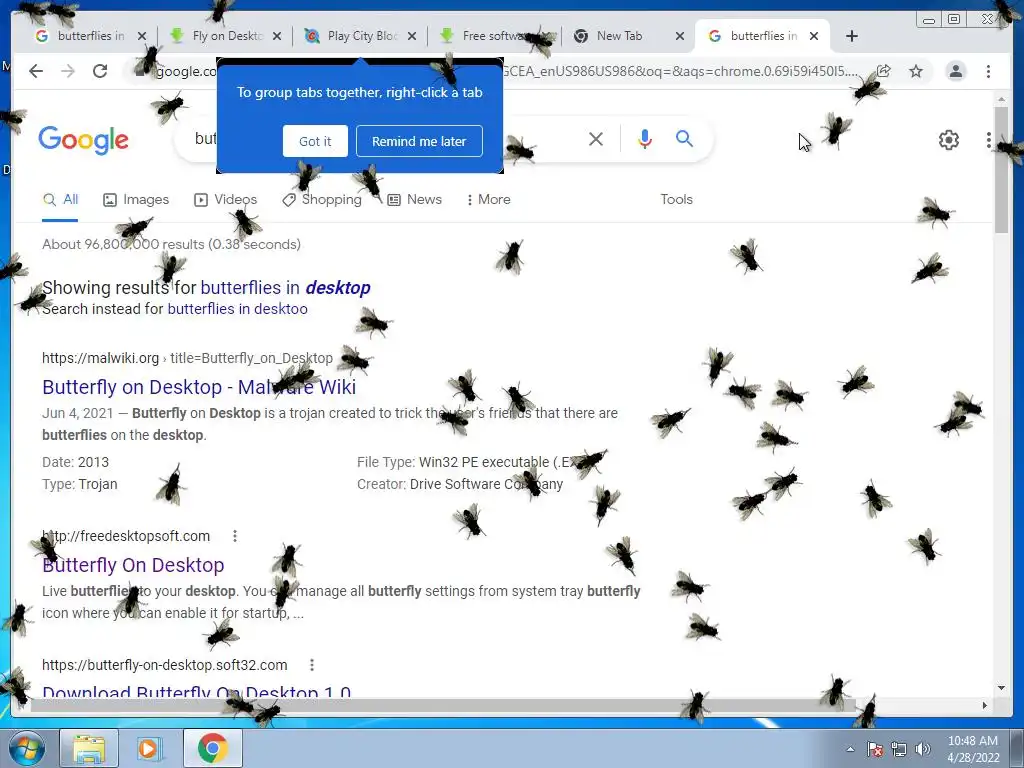Screen dimensions: 1024x768
Task: Select the Shopping search filter
Action: (x=322, y=200)
